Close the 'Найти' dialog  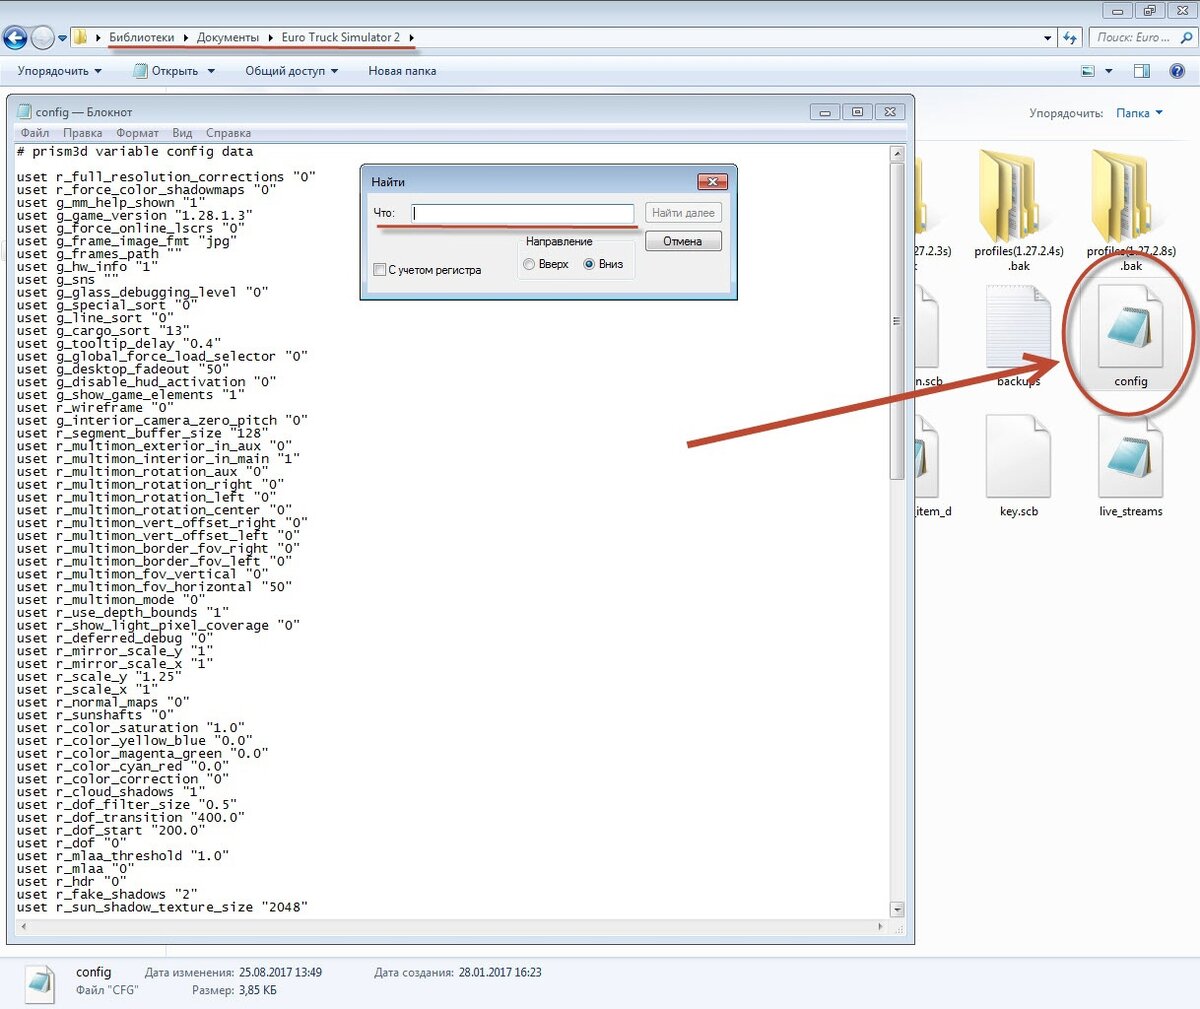[x=712, y=181]
